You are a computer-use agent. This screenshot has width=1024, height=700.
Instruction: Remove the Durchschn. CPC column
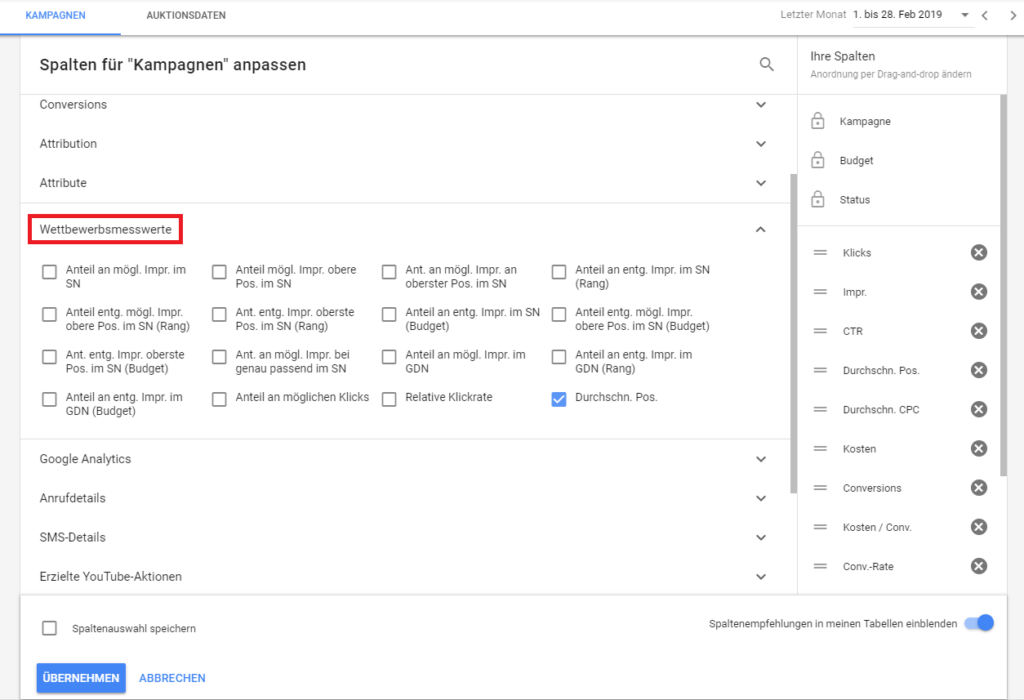[978, 409]
